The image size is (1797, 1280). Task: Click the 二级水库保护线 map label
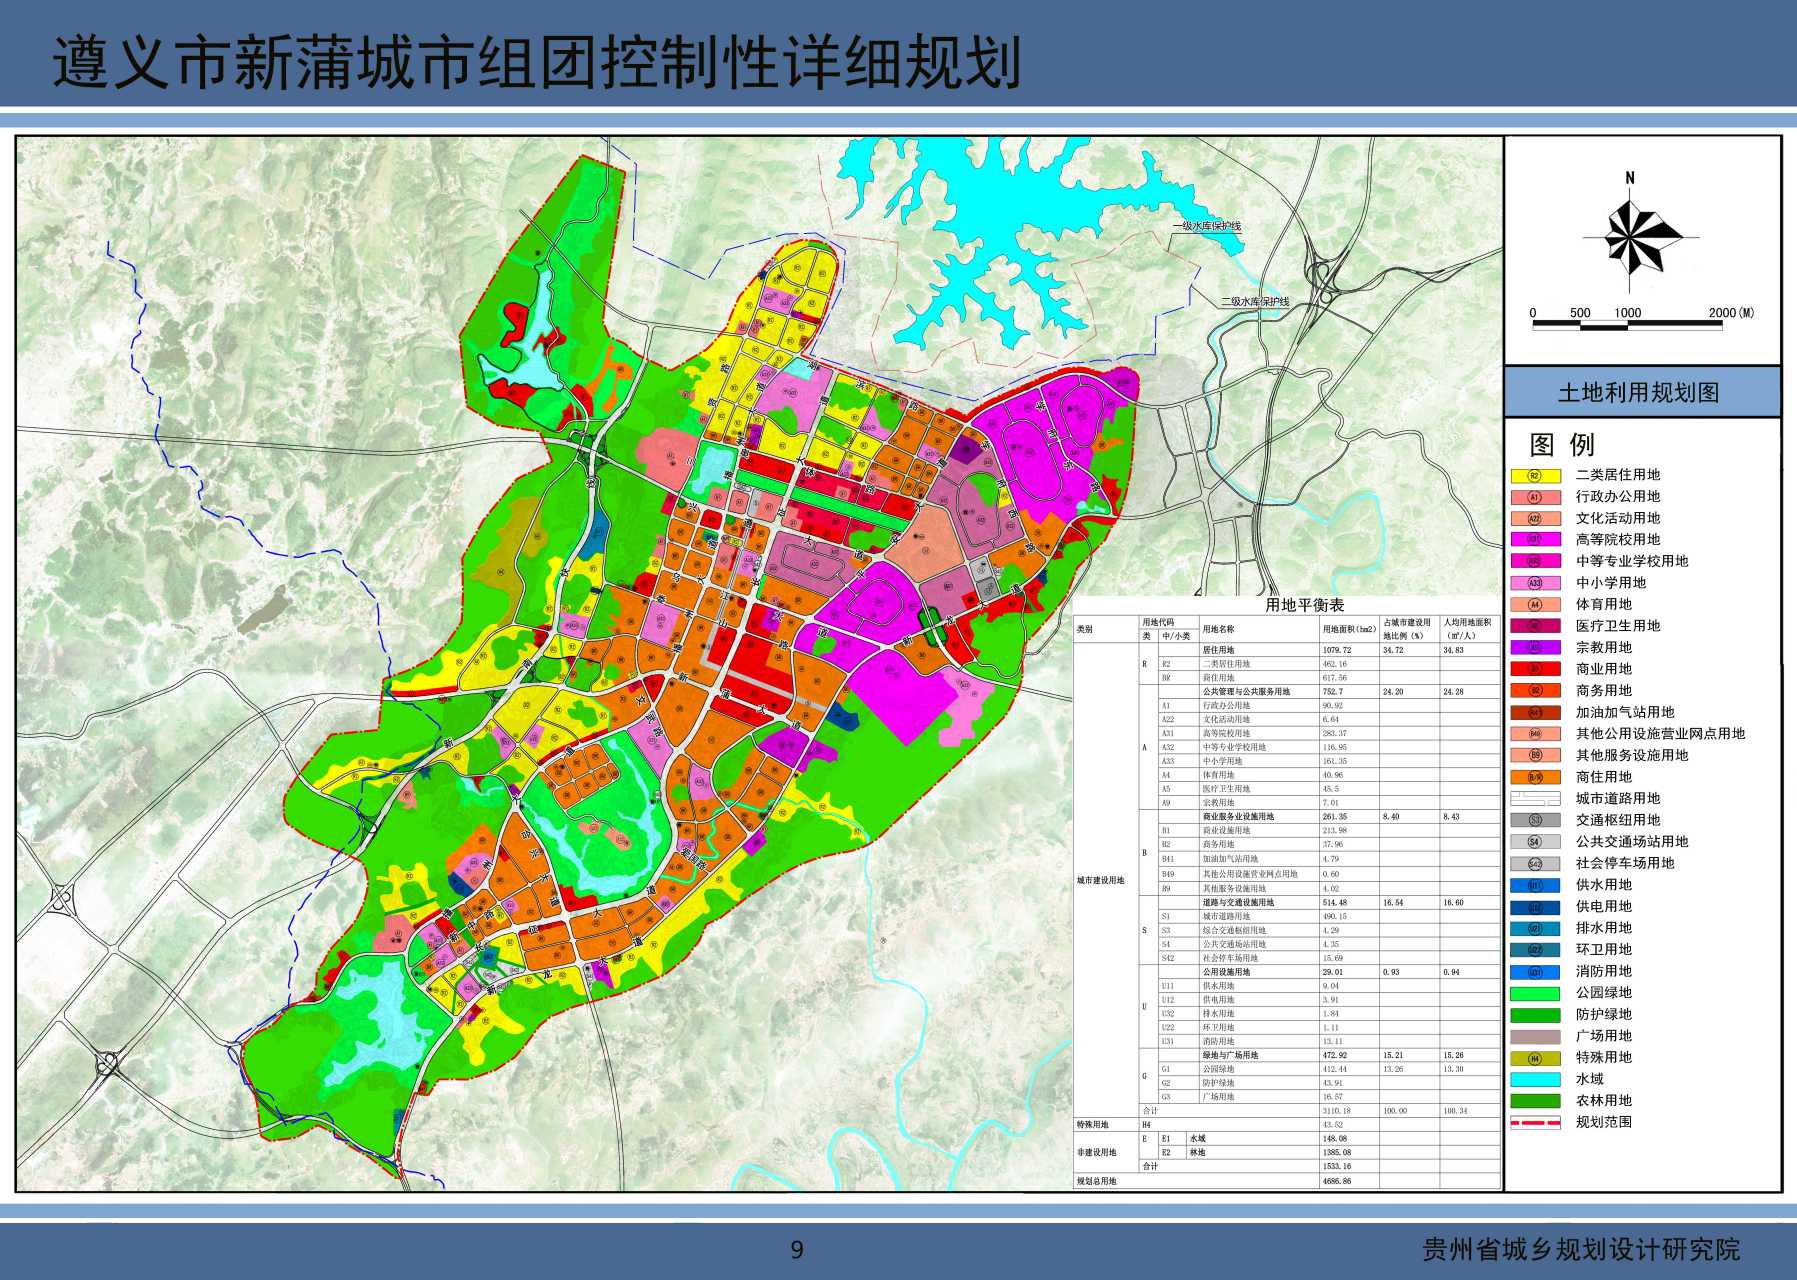(1254, 301)
